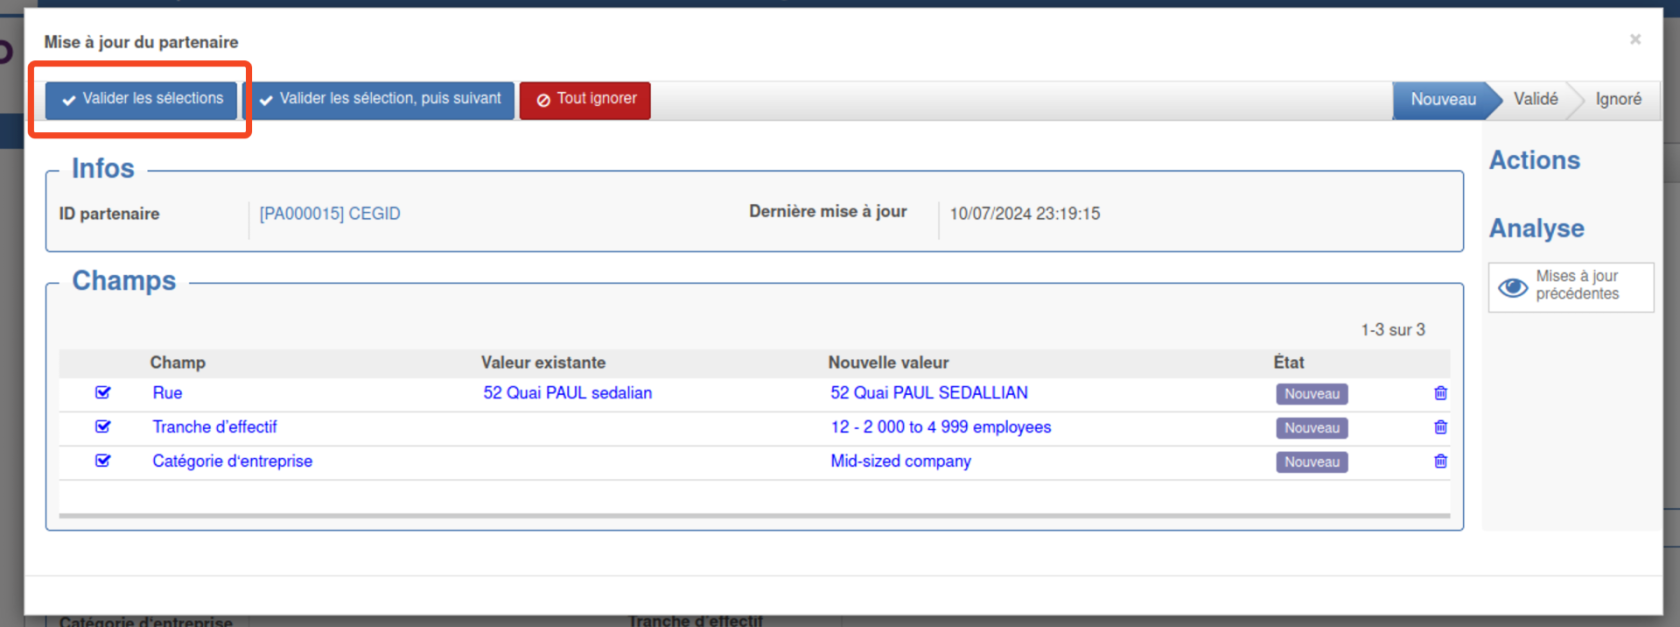This screenshot has height=627, width=1680.
Task: Sort by the État column header
Action: (1288, 362)
